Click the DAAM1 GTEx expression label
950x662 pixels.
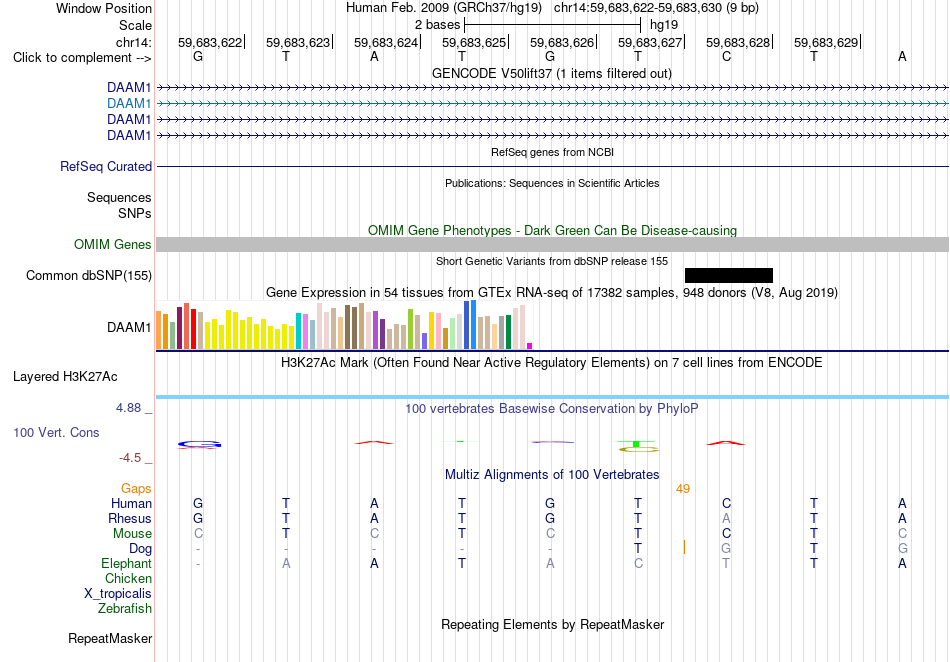click(129, 328)
